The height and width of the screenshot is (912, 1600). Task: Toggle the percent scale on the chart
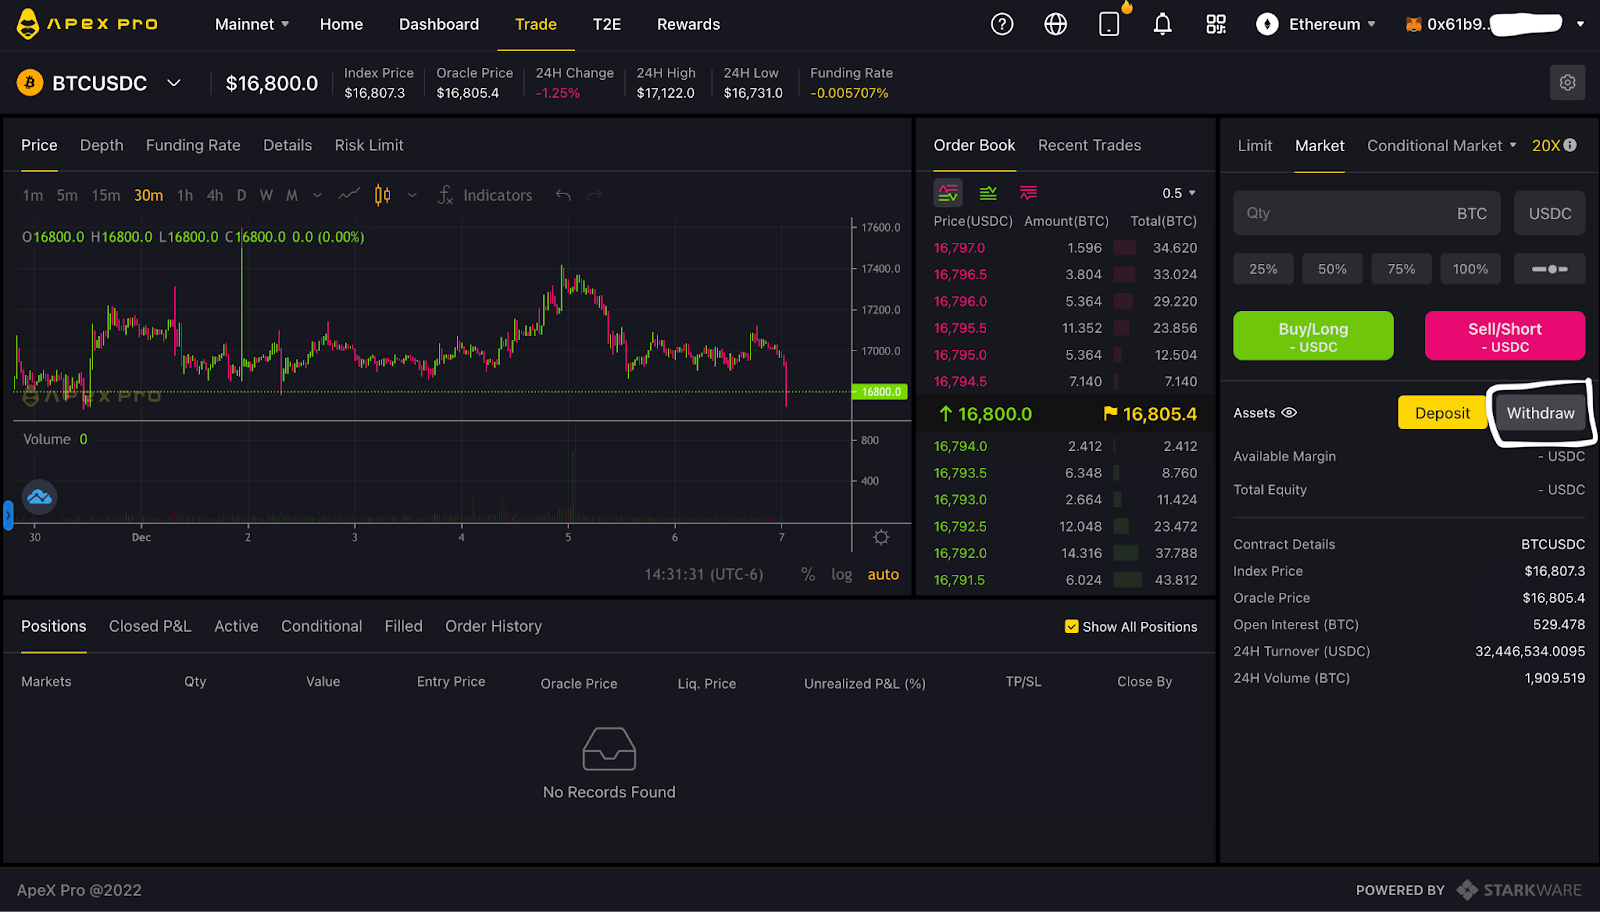click(808, 574)
